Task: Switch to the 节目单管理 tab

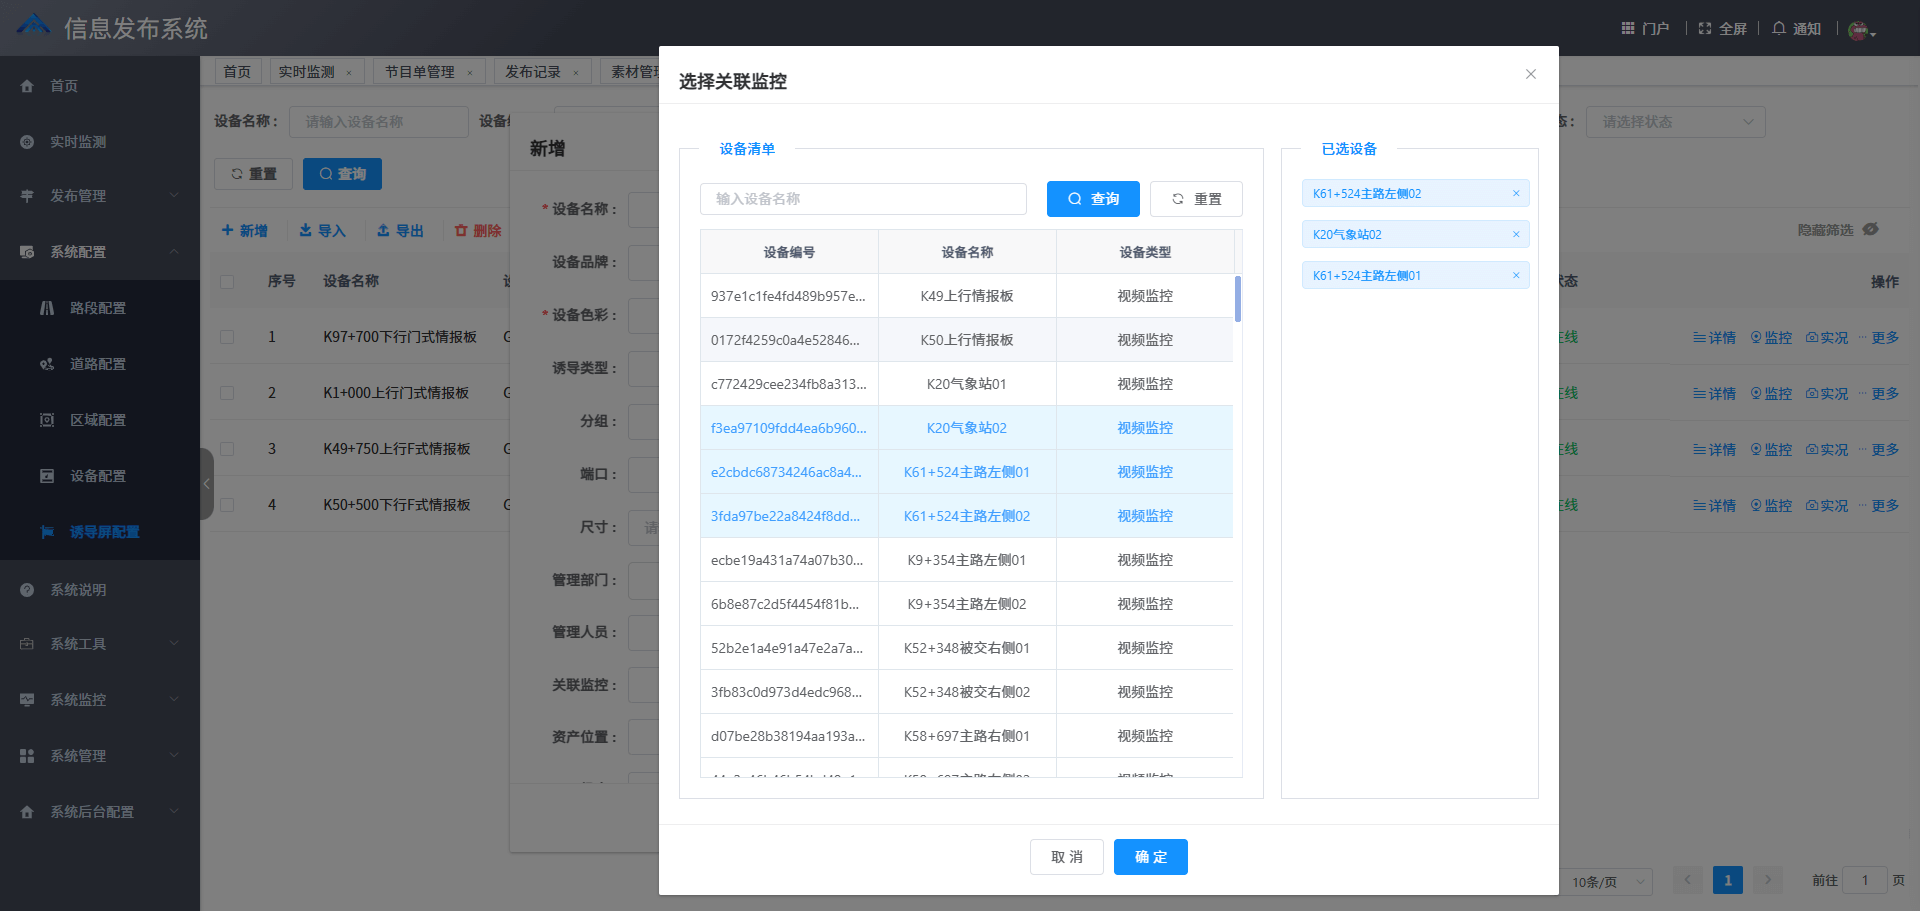Action: coord(421,71)
